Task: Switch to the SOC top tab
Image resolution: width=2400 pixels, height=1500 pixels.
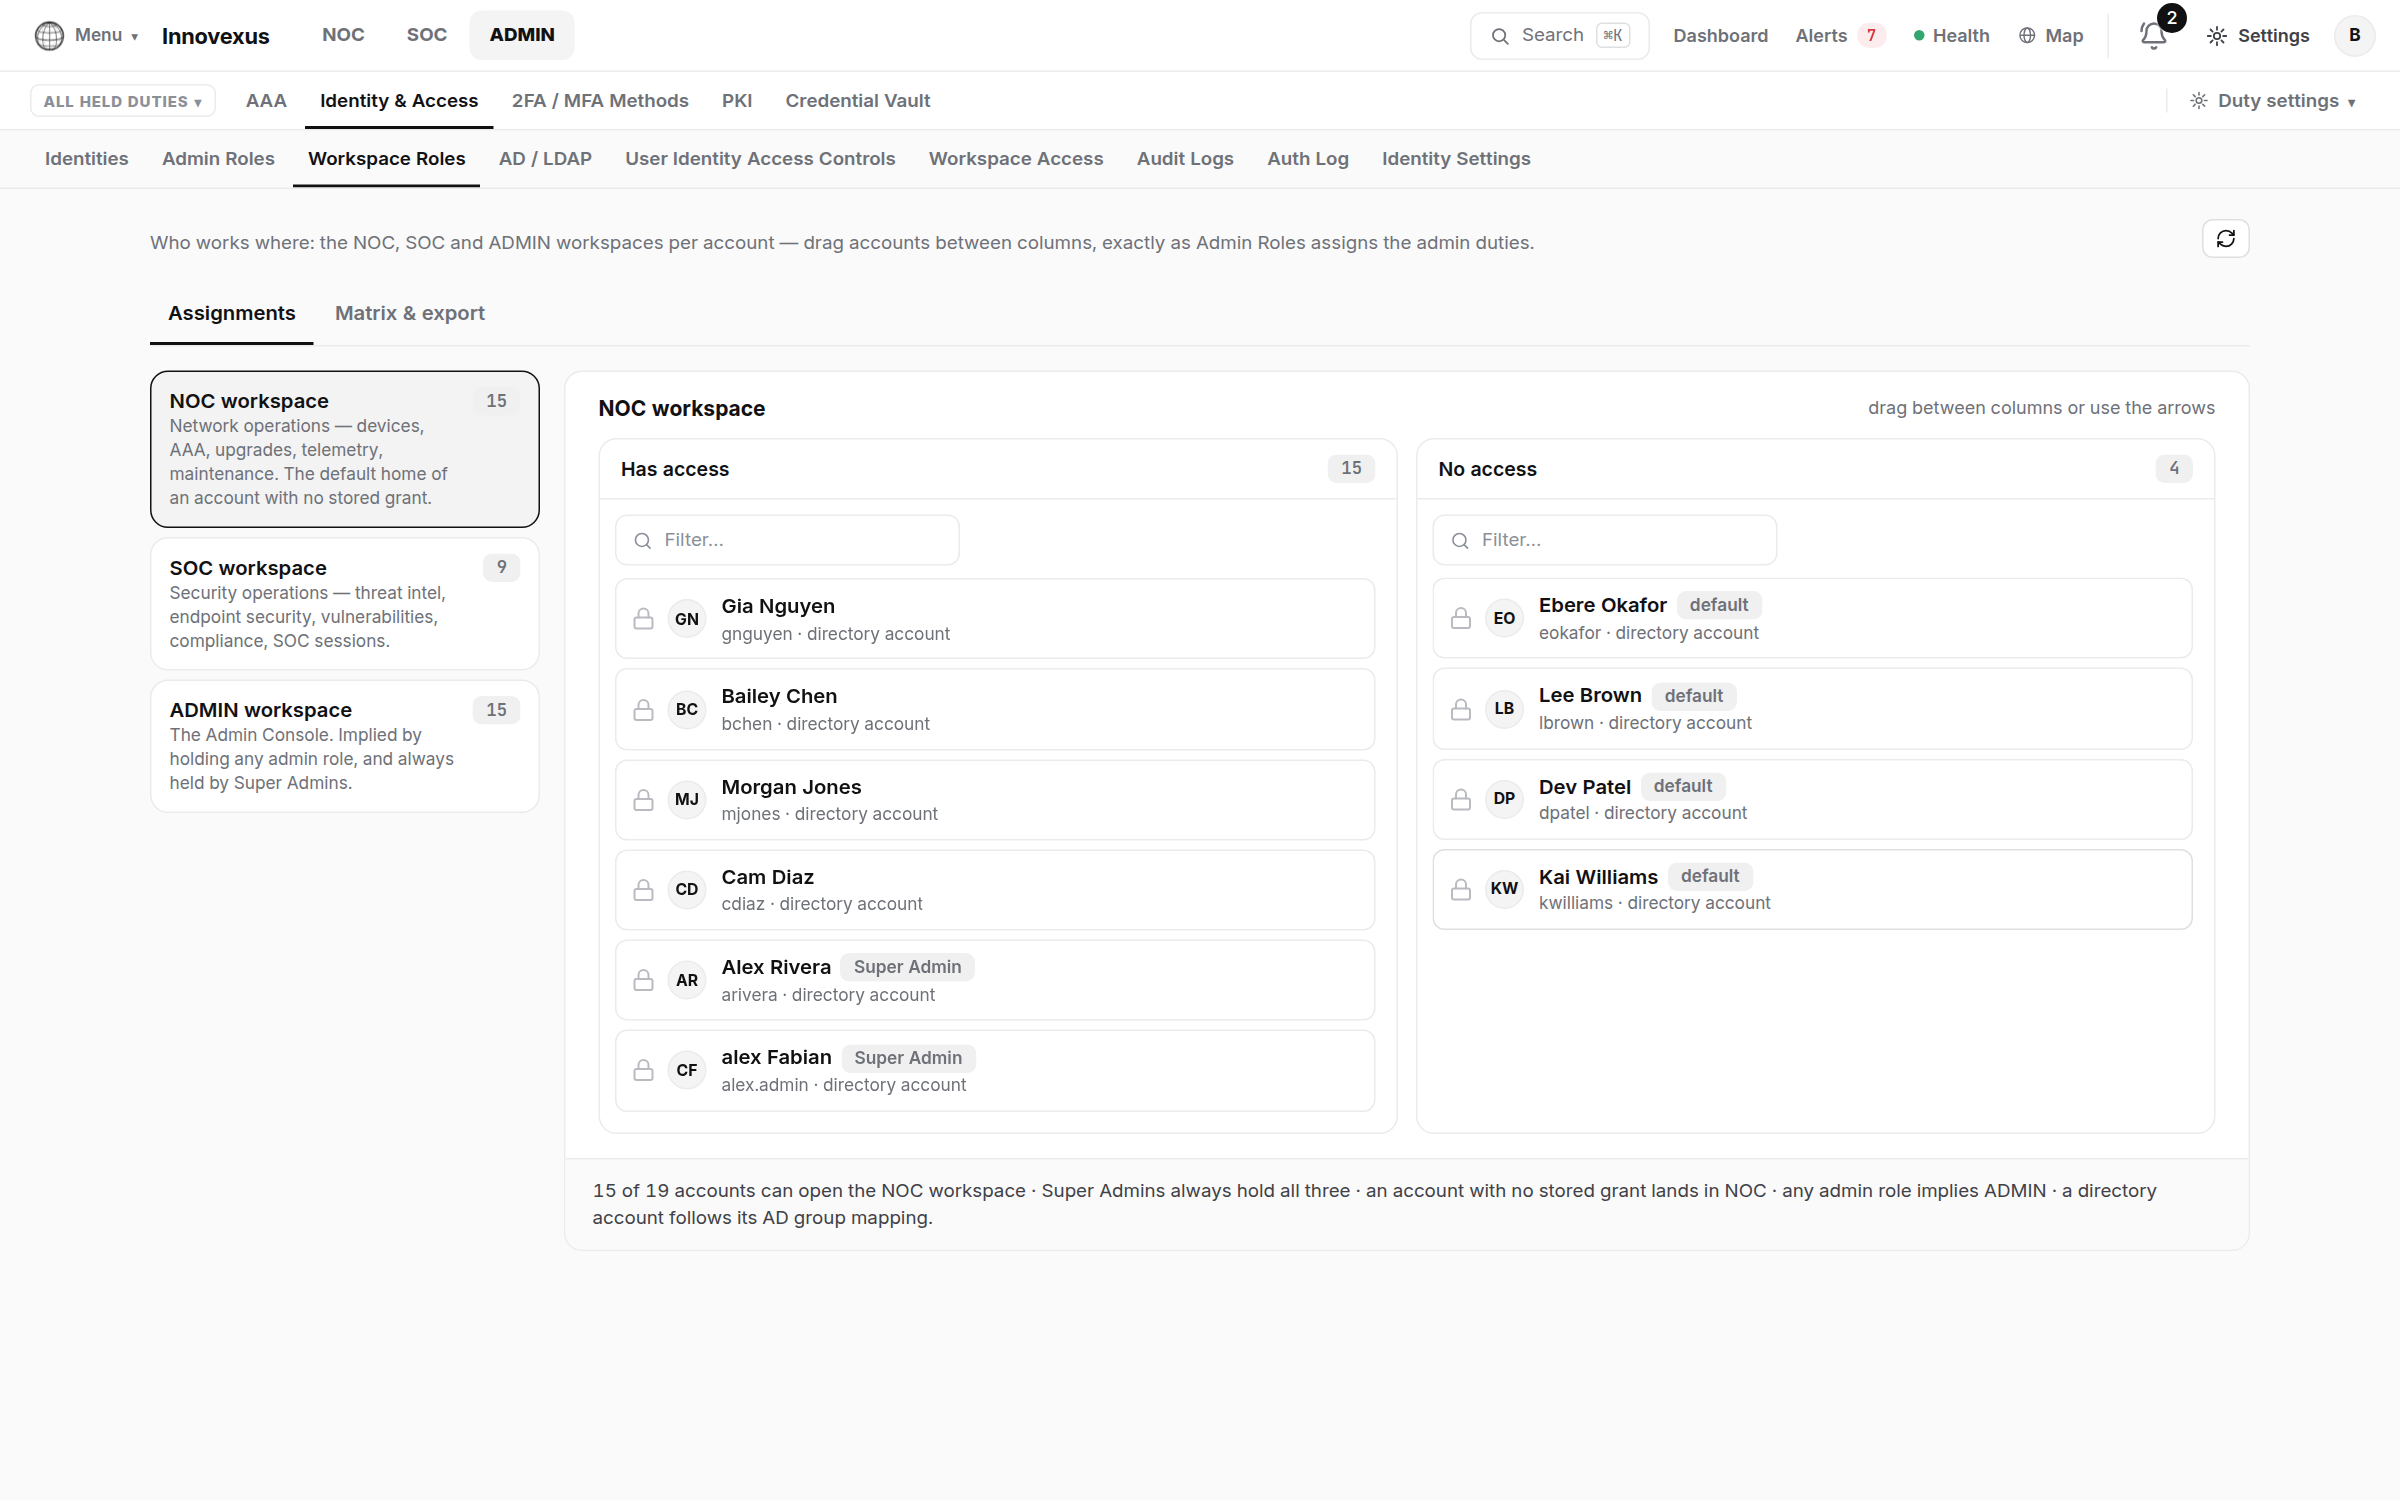Action: [x=426, y=35]
